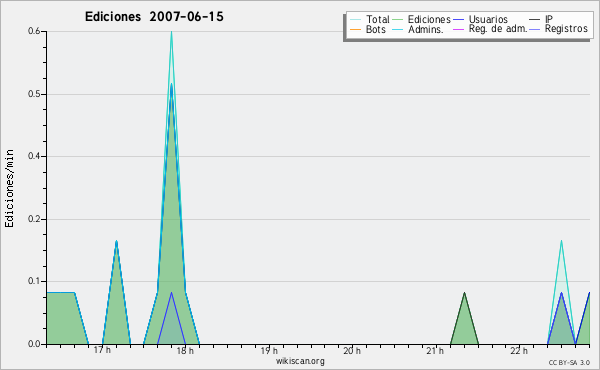Click the "0.6" y-axis value
Viewport: 600px width, 370px height.
34,31
